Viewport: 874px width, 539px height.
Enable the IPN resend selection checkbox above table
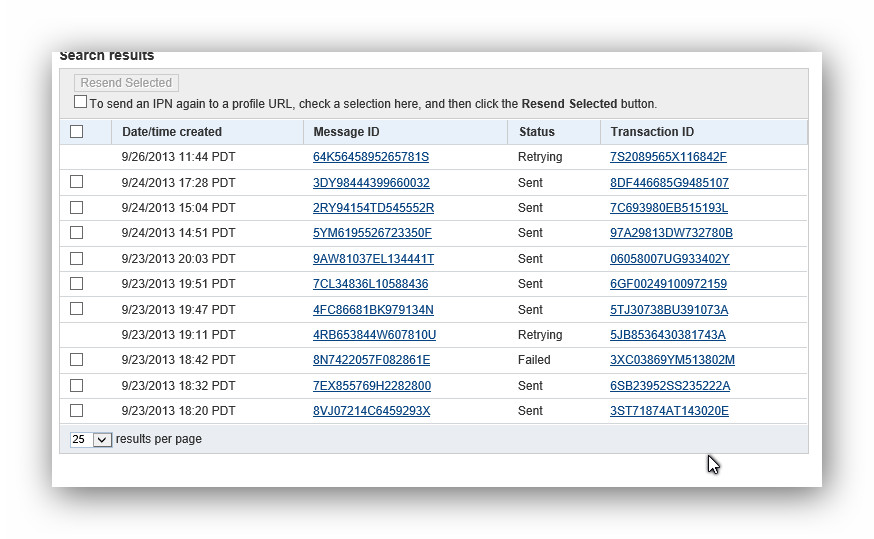click(x=80, y=102)
